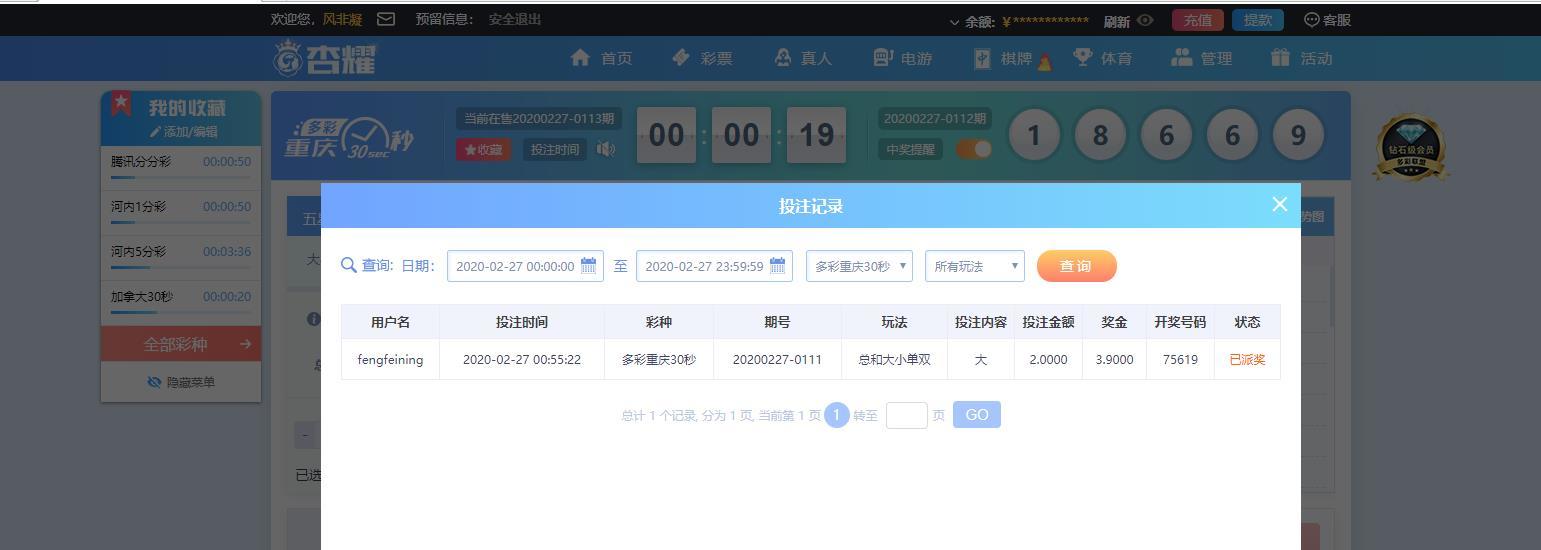Image resolution: width=1541 pixels, height=550 pixels.
Task: Click the 提款 withdraw button
Action: pos(1257,20)
